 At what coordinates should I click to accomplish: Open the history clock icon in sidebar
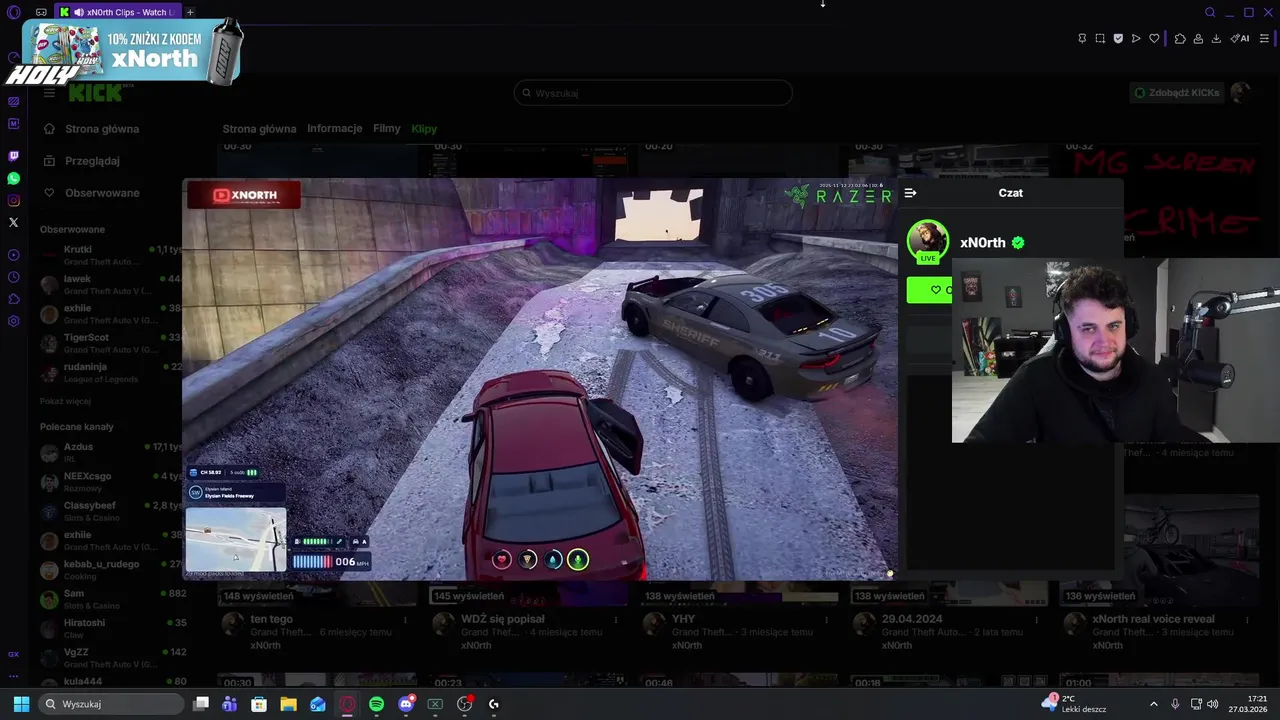(x=13, y=277)
